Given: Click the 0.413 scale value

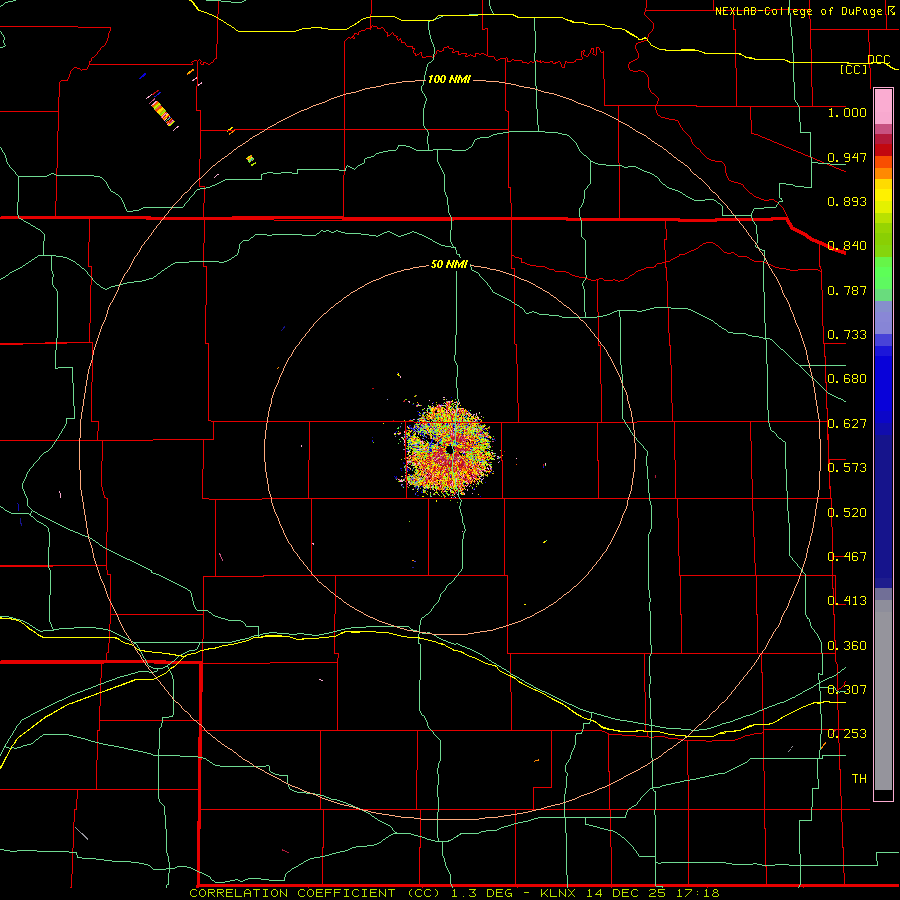Looking at the screenshot, I should click(x=847, y=601).
